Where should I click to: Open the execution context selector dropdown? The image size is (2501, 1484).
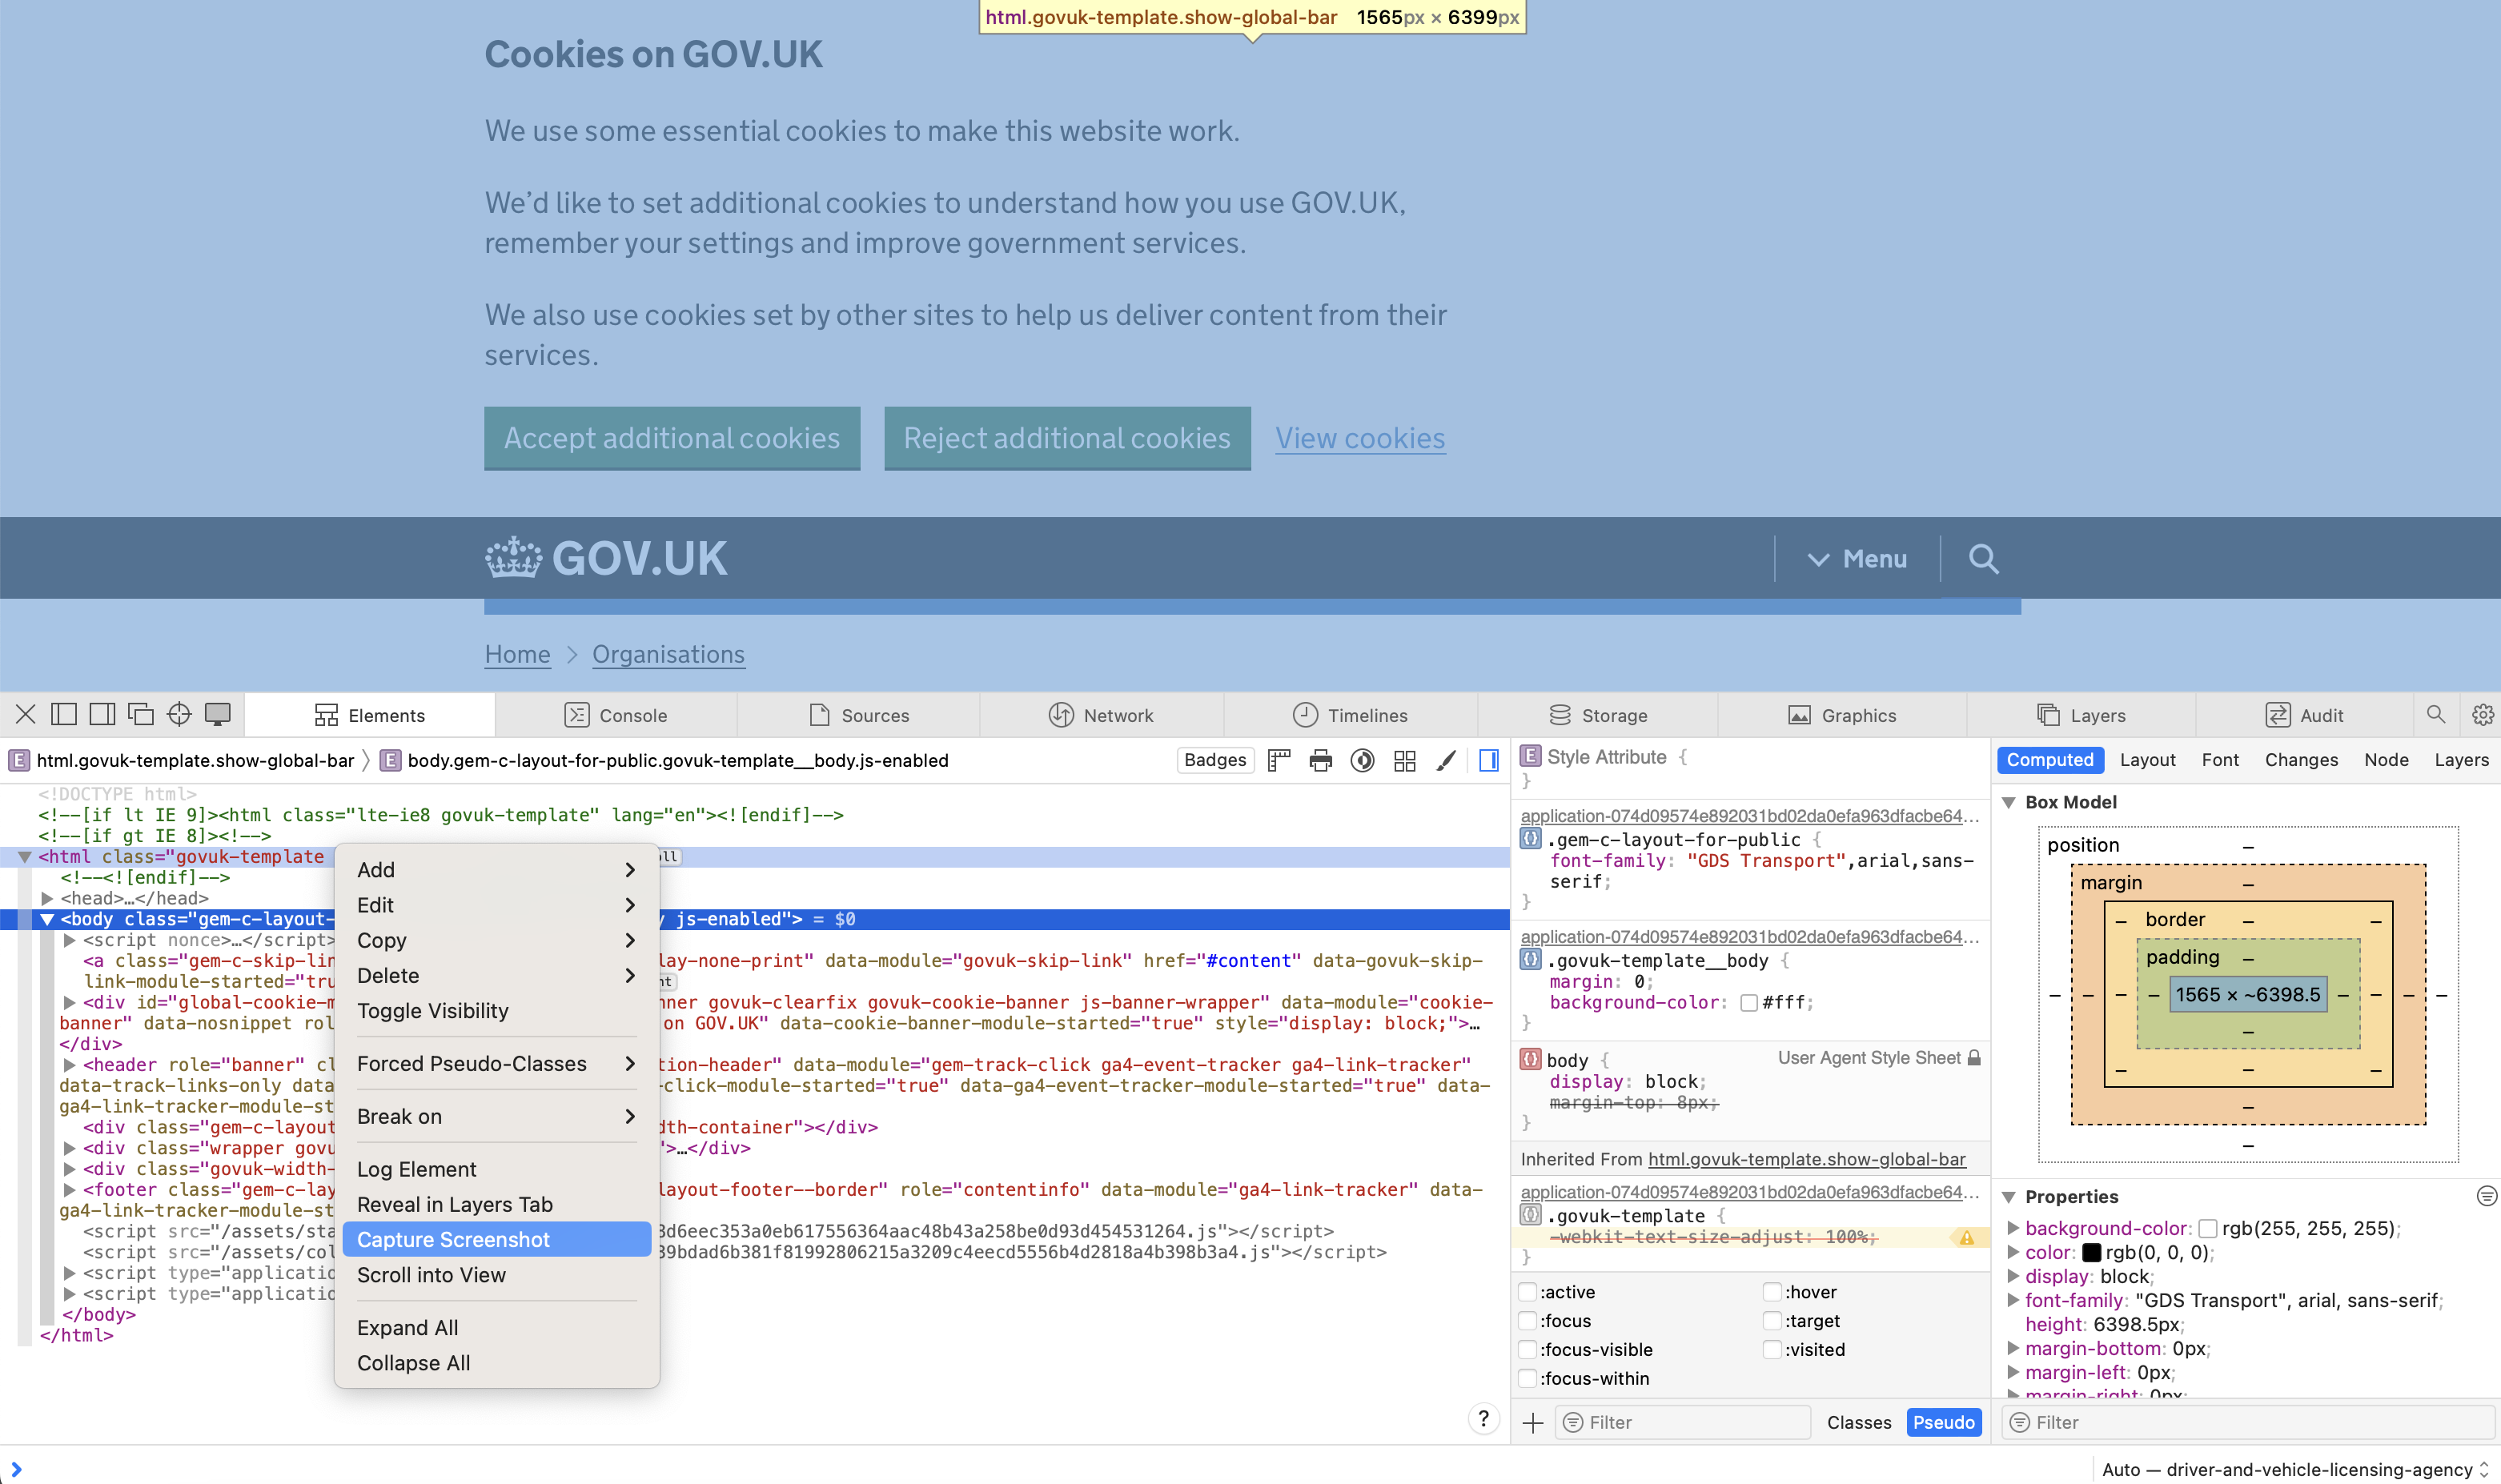[x=2295, y=1469]
